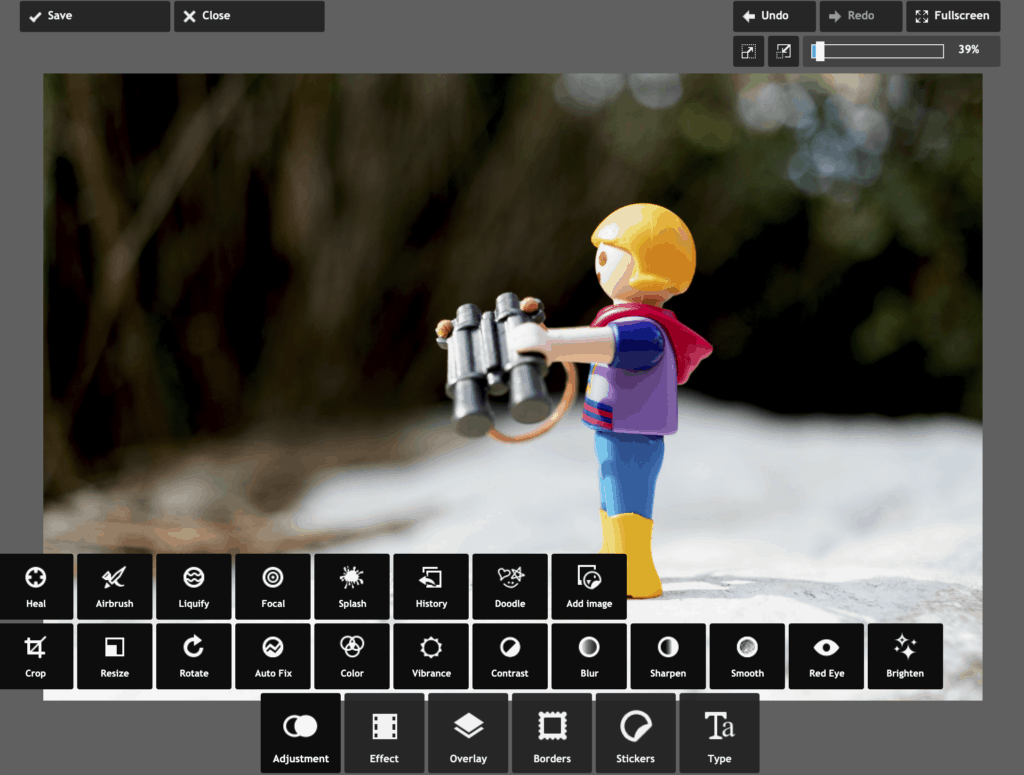The height and width of the screenshot is (775, 1024).
Task: Select the Red Eye tool
Action: pyautogui.click(x=826, y=656)
